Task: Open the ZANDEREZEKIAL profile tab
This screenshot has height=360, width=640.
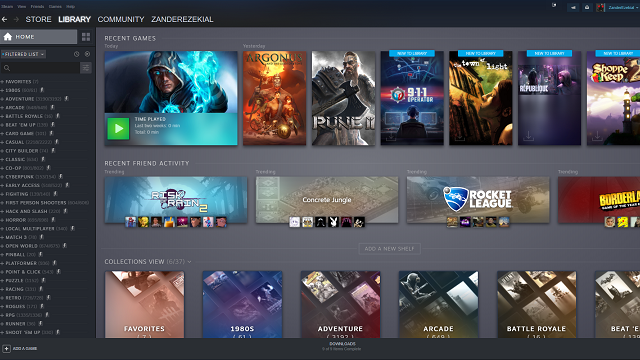Action: (x=182, y=19)
